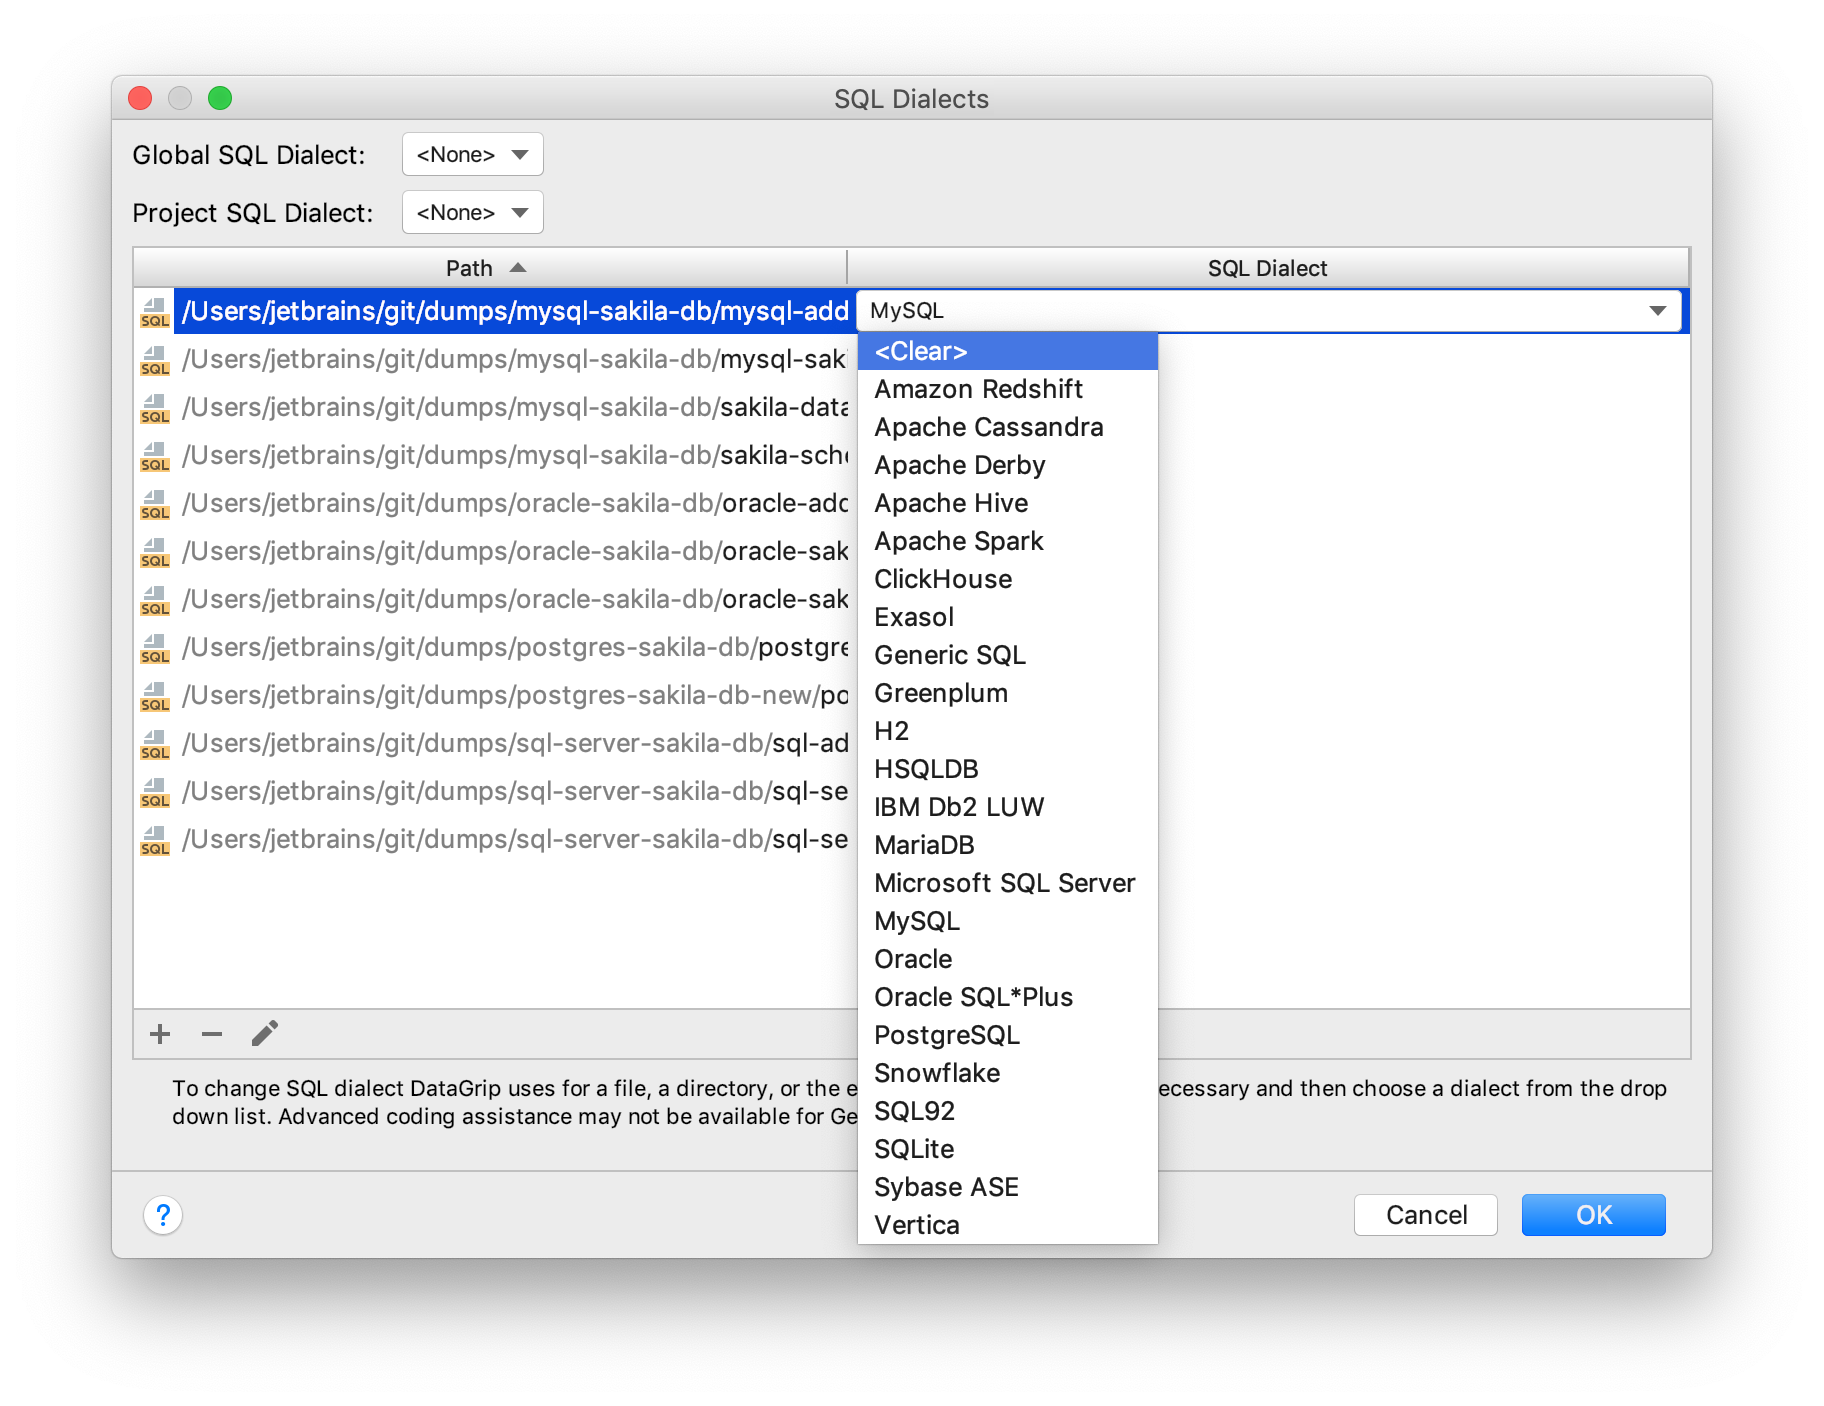
Task: Close the SQL Dialects window
Action: tap(140, 98)
